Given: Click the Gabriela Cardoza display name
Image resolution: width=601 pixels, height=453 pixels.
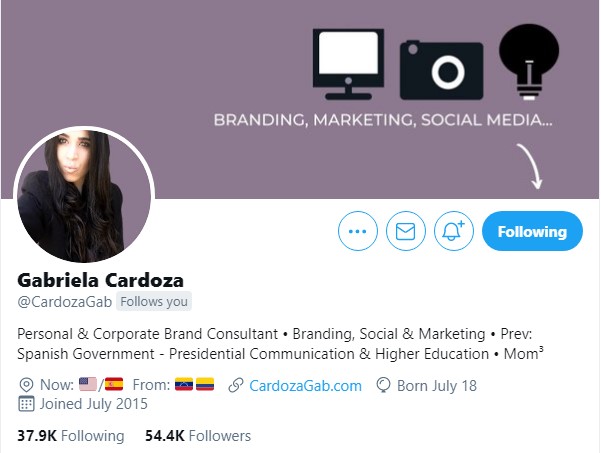Looking at the screenshot, I should (x=100, y=280).
